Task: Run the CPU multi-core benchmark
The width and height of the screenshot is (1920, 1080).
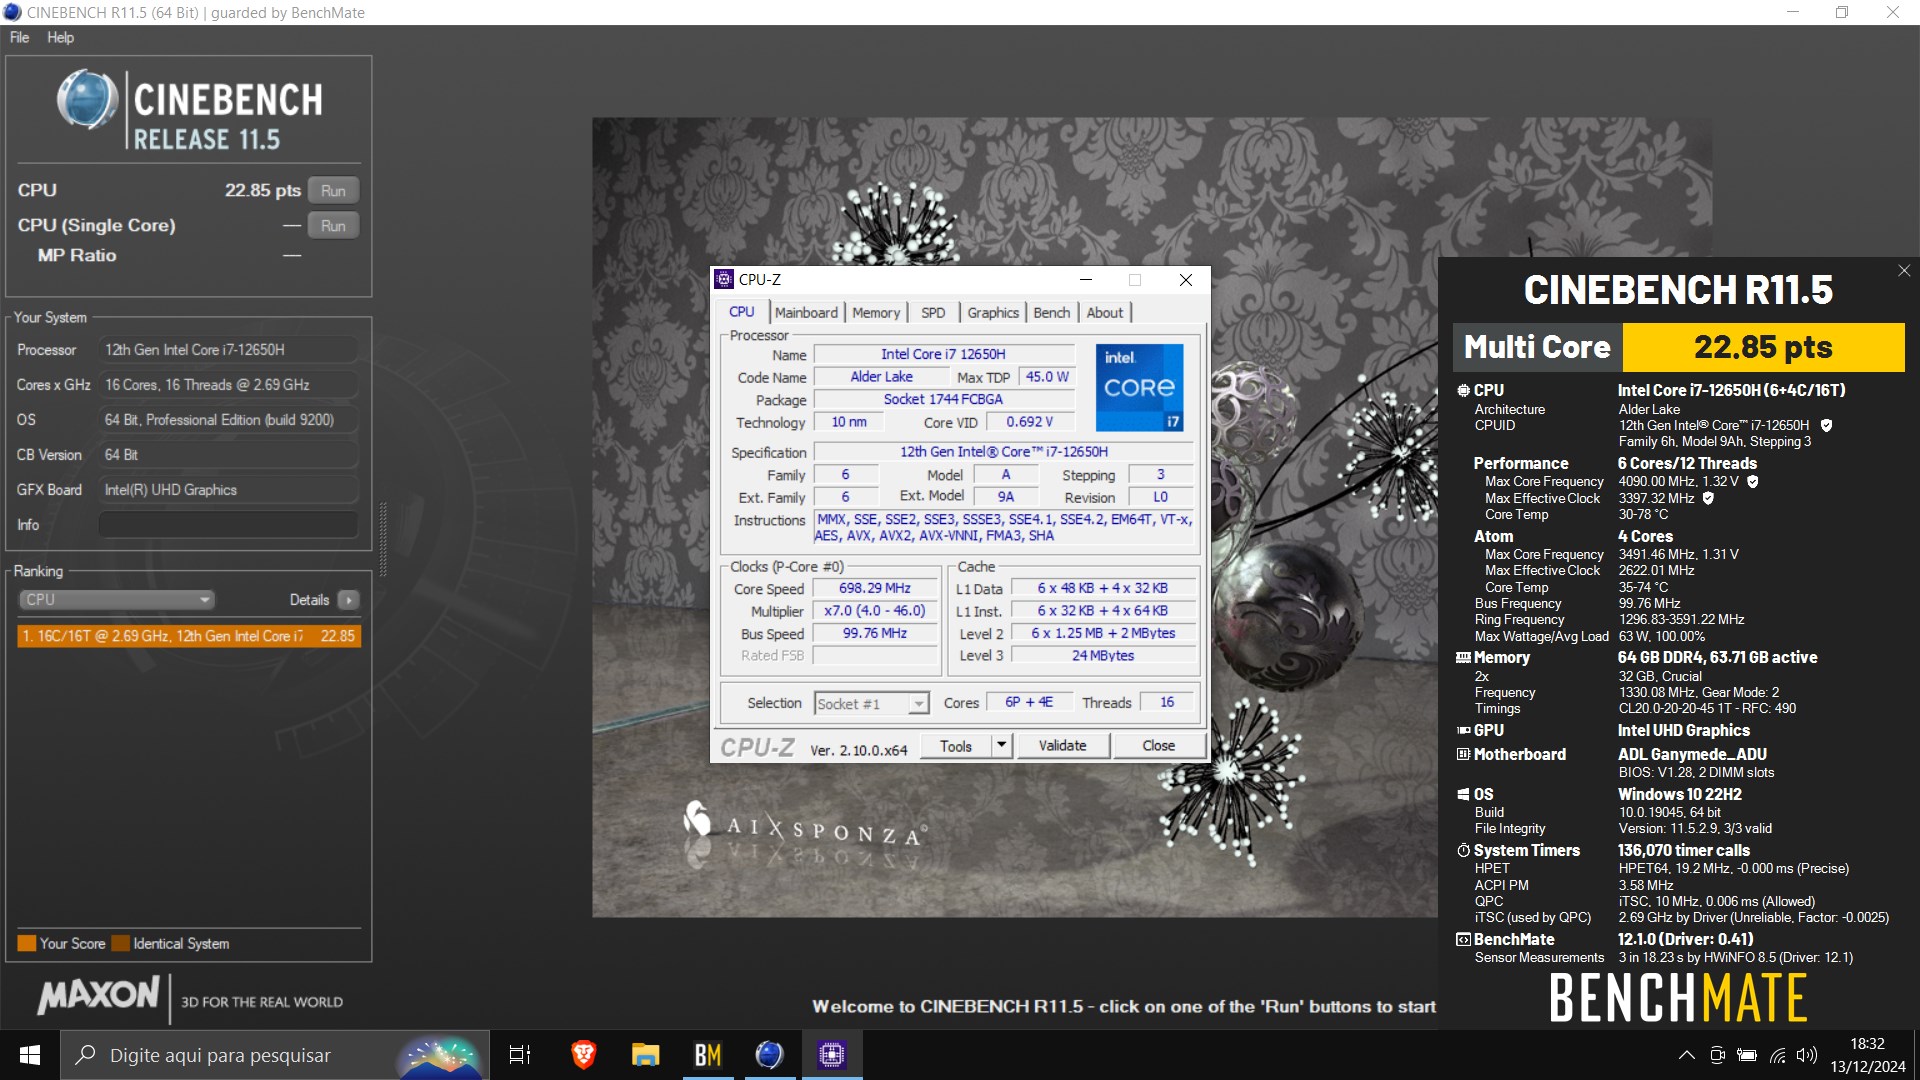Action: 333,191
